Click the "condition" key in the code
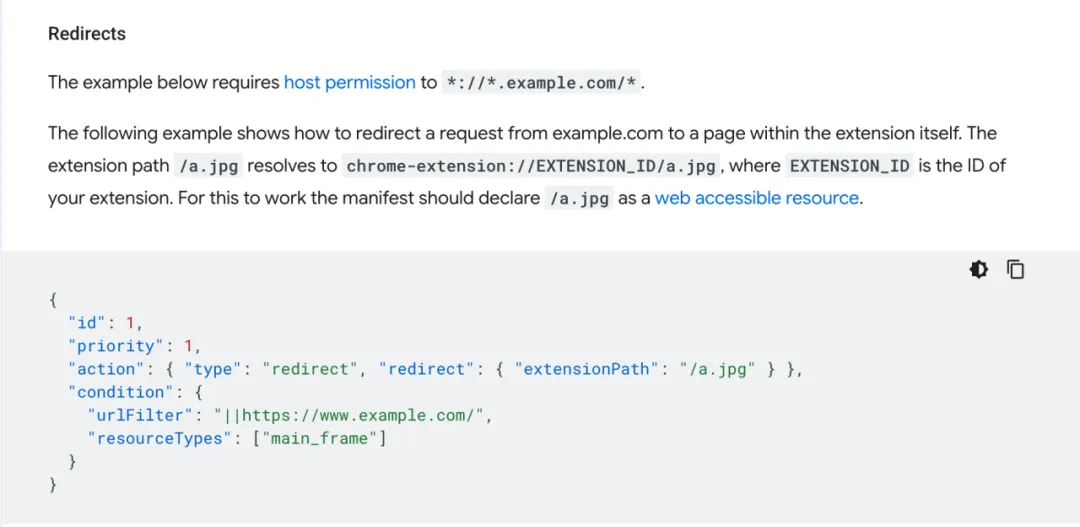 point(120,392)
